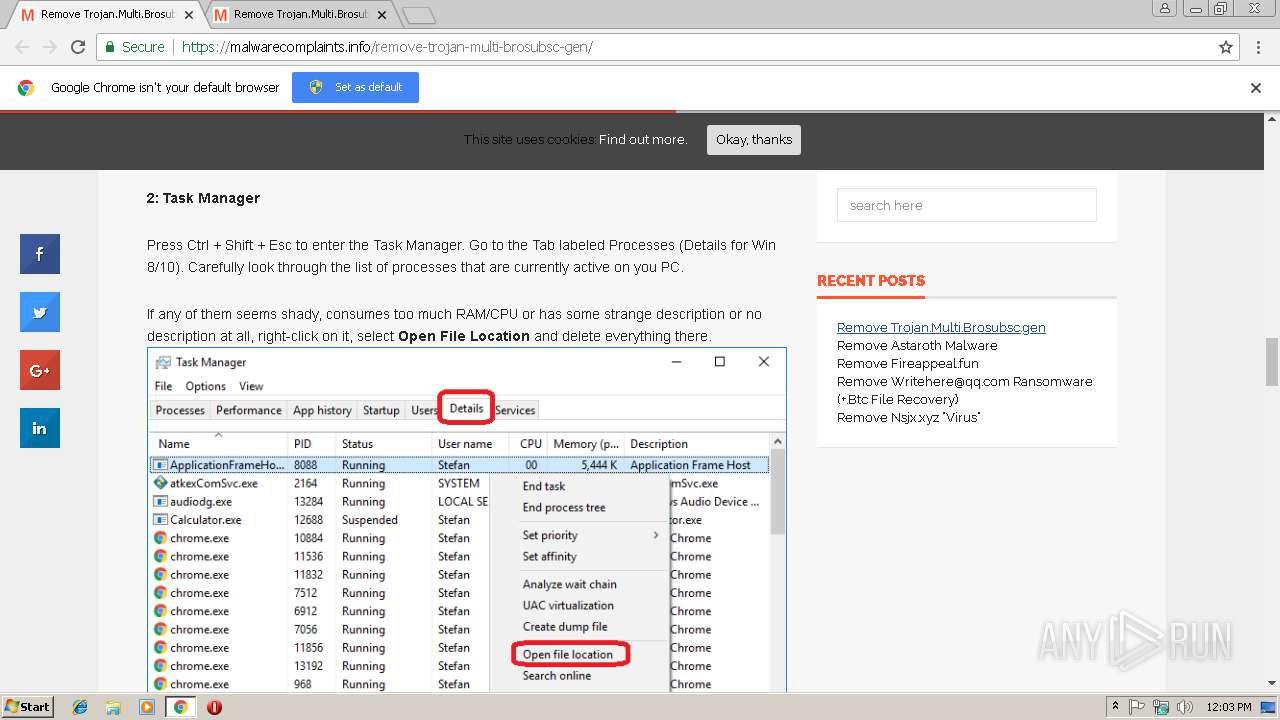Open Remove Trojan.Multi.Brosubsc.gen recent post
Image resolution: width=1280 pixels, height=720 pixels.
tap(941, 327)
